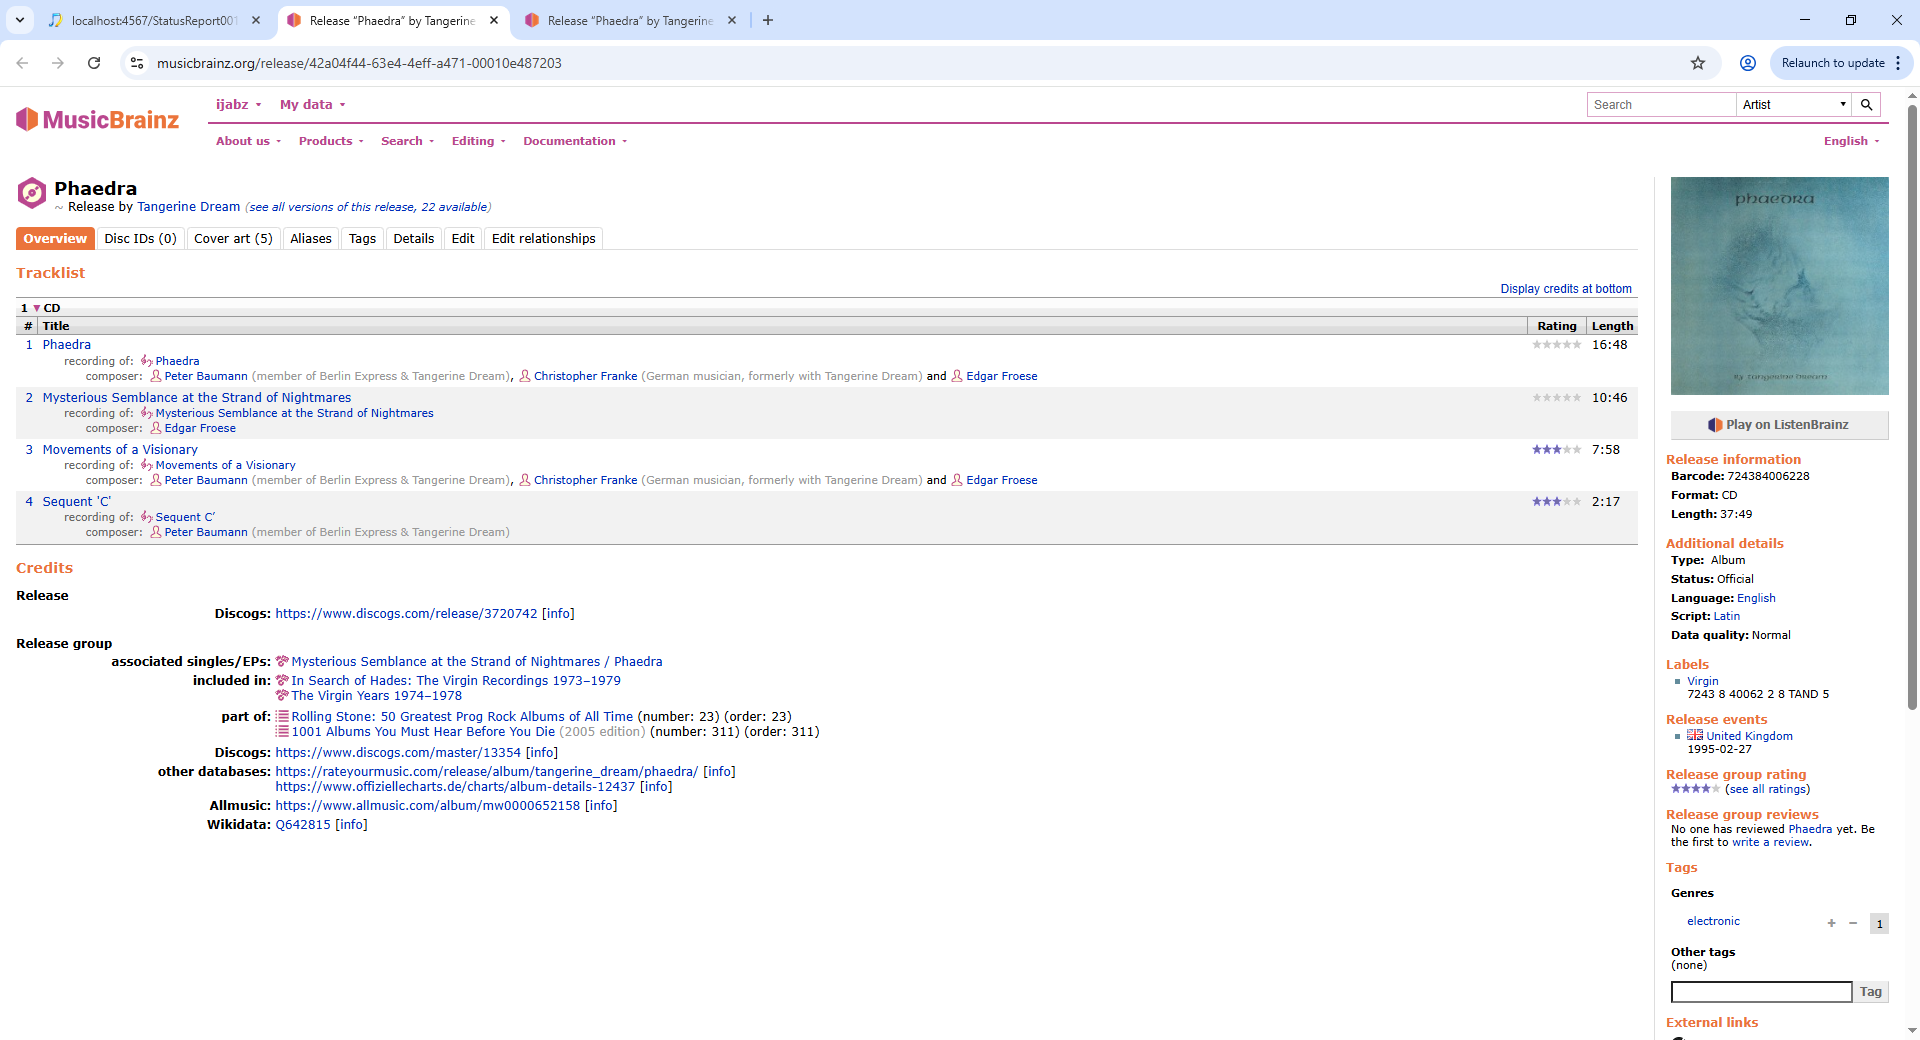
Task: Click the Tag submit button
Action: coord(1871,992)
